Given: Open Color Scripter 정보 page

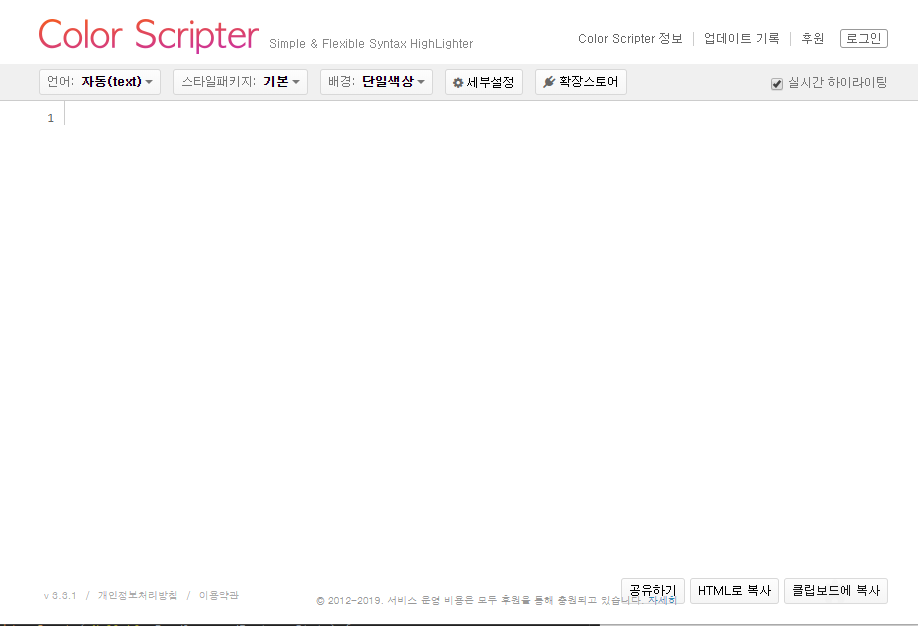Looking at the screenshot, I should pos(630,39).
